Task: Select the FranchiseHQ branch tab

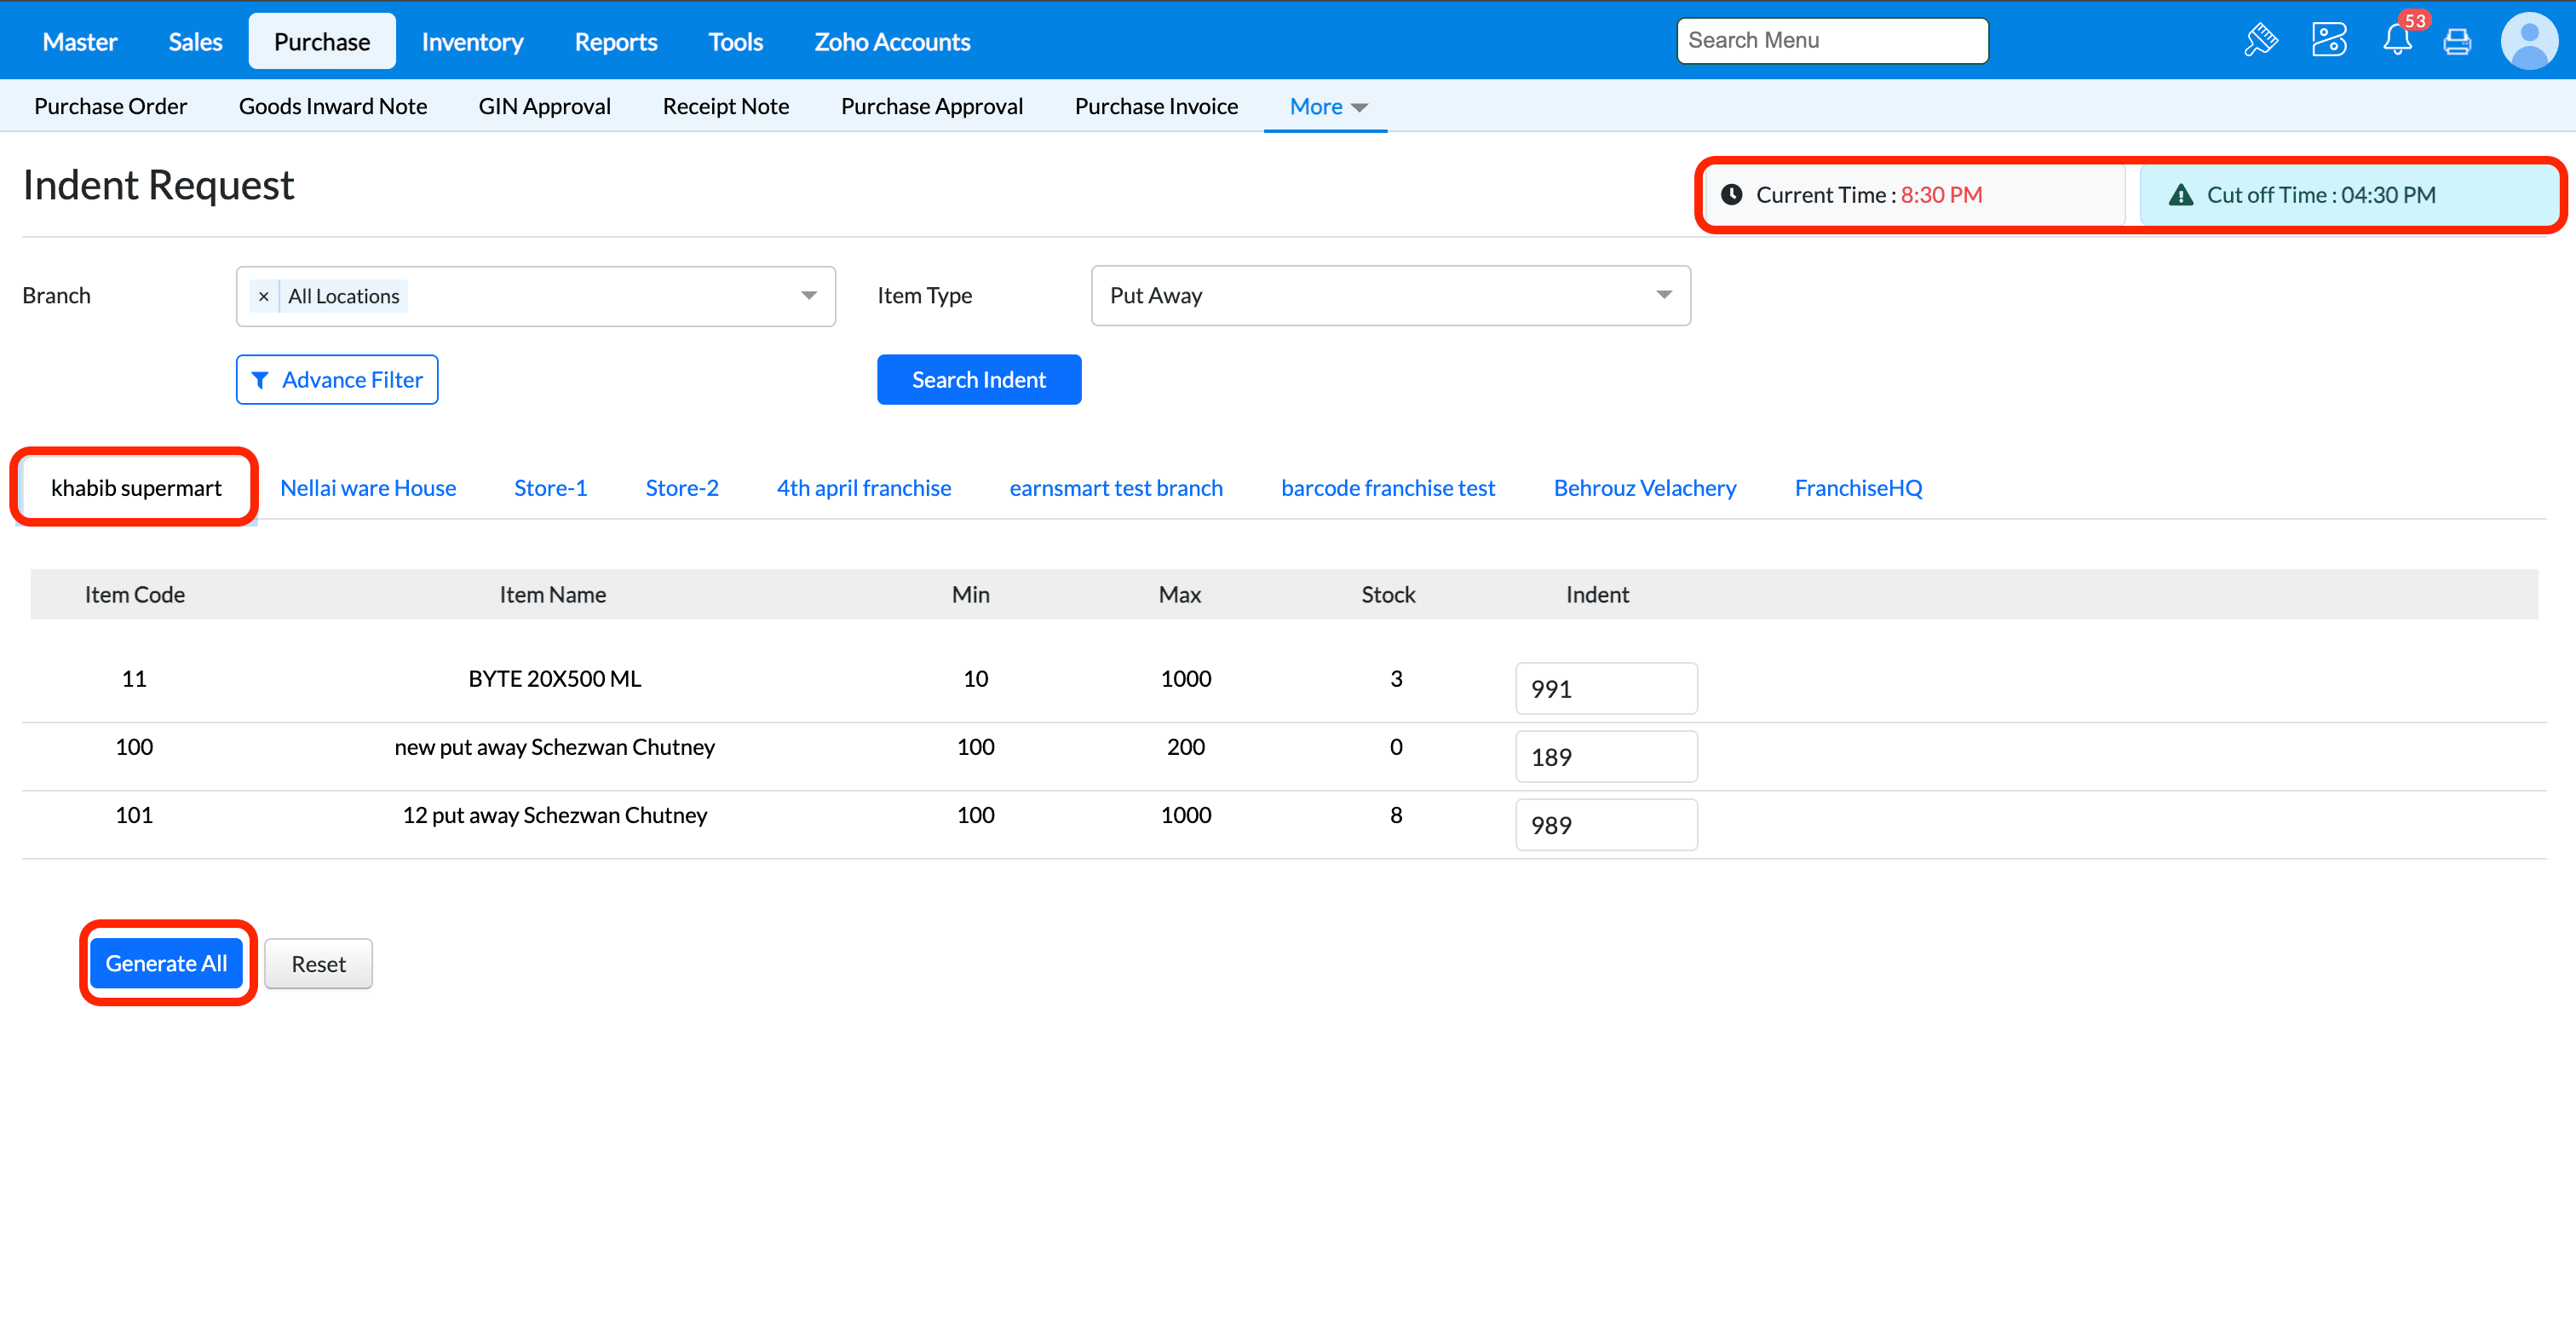Action: [x=1857, y=488]
